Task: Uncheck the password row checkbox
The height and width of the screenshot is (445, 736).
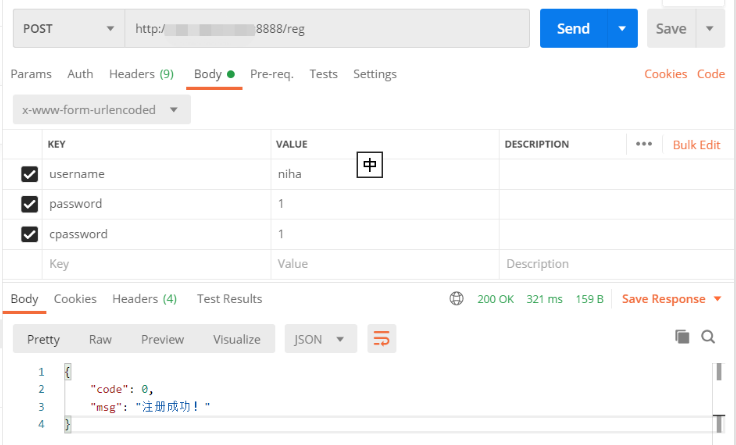Action: tap(30, 204)
